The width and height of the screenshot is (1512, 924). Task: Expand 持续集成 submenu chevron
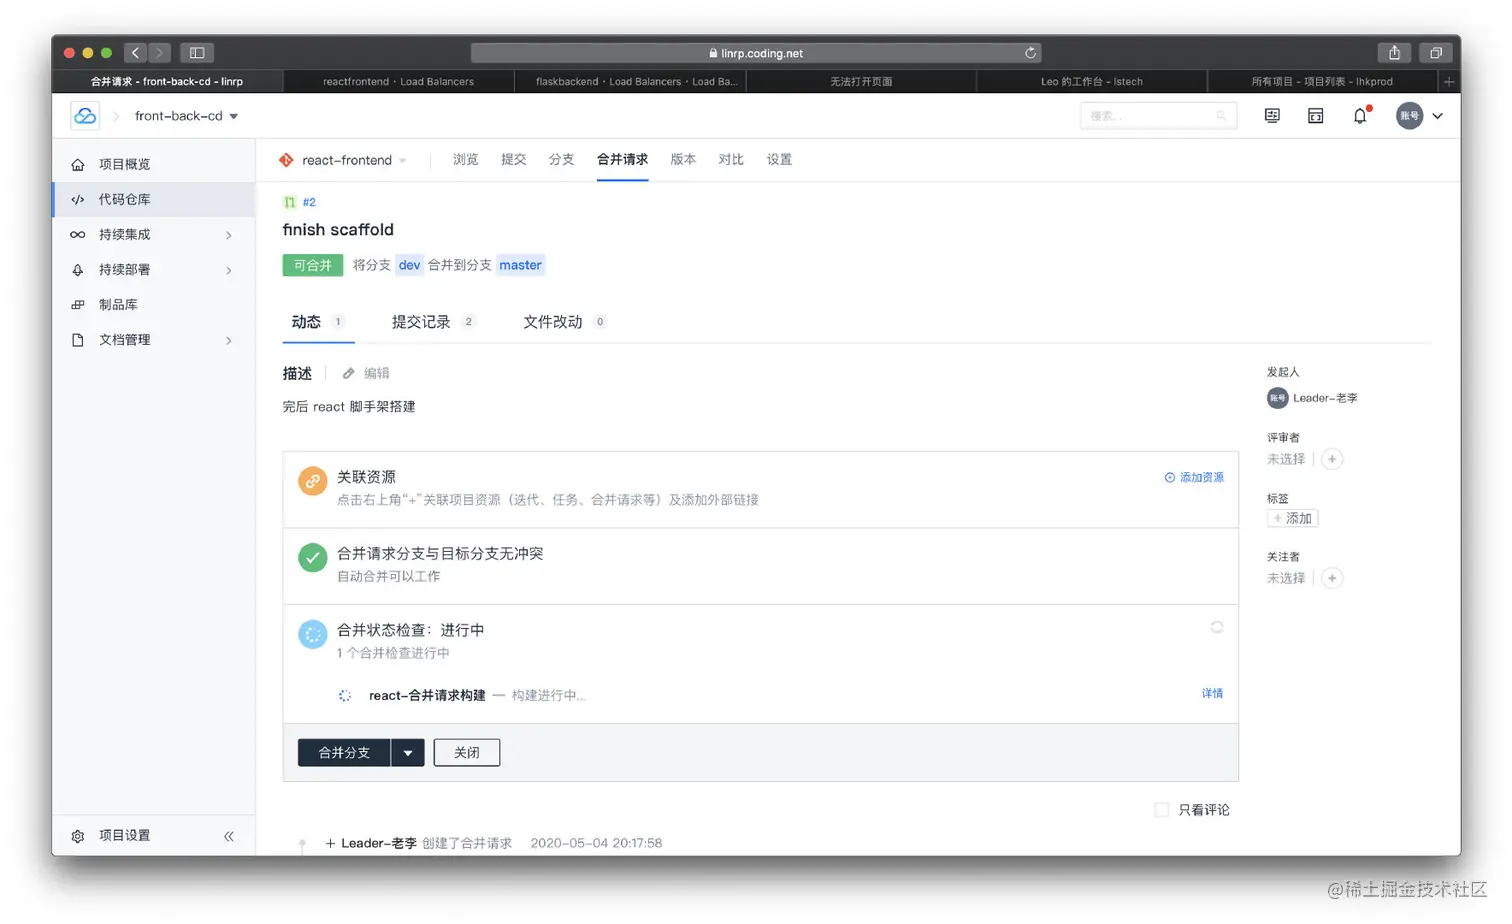pyautogui.click(x=229, y=236)
